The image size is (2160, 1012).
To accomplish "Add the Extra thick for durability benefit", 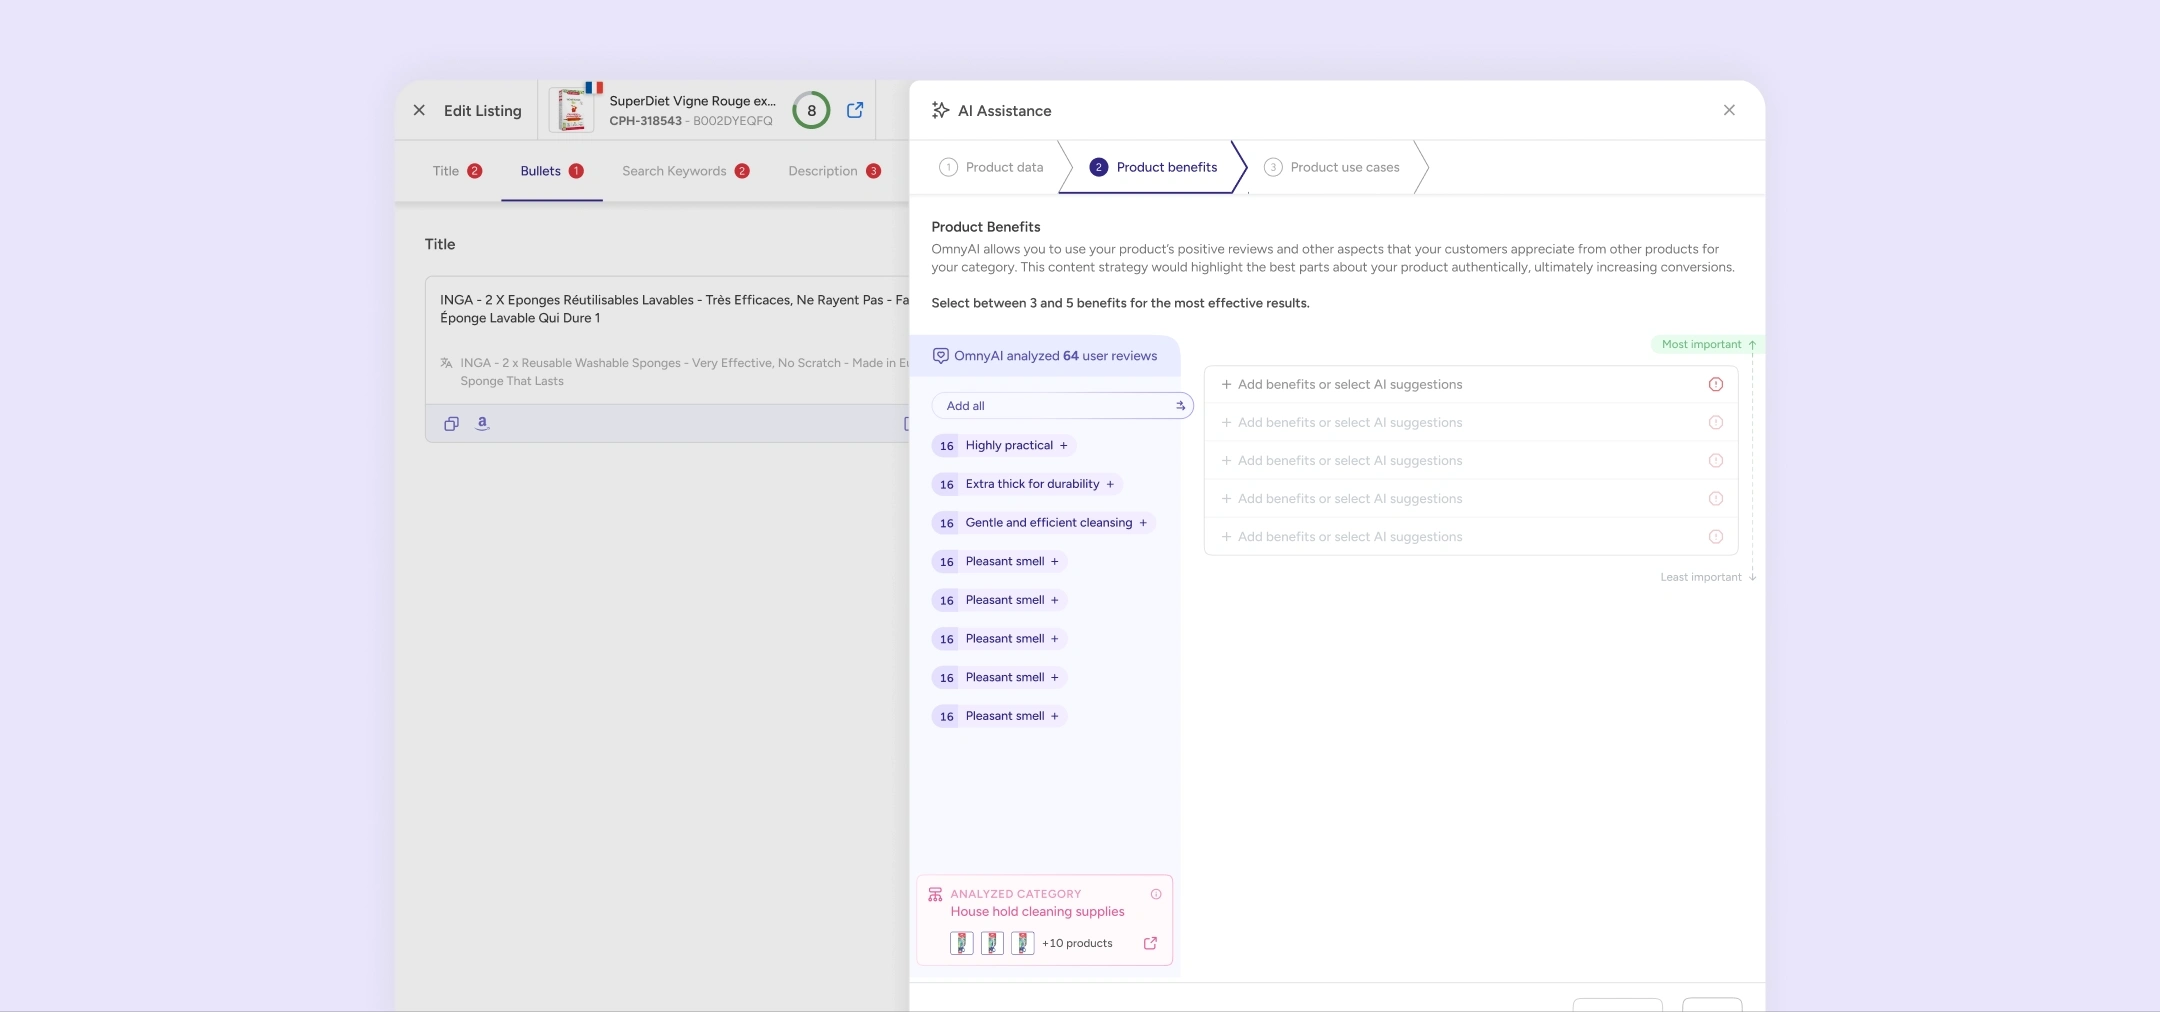I will pyautogui.click(x=1027, y=484).
